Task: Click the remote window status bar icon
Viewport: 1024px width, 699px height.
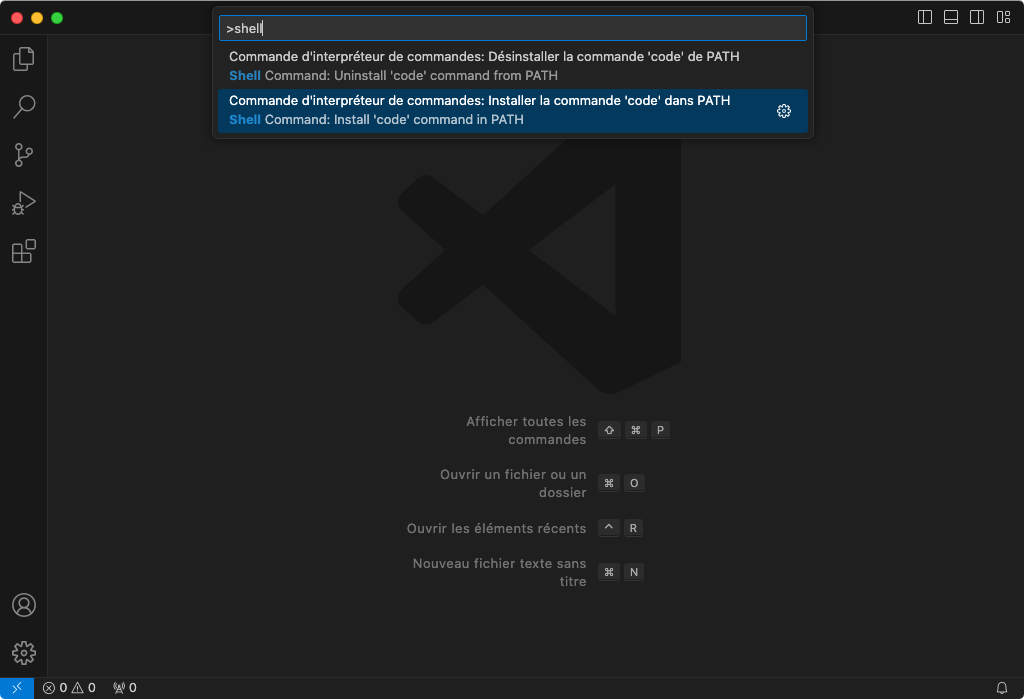Action: [x=17, y=688]
